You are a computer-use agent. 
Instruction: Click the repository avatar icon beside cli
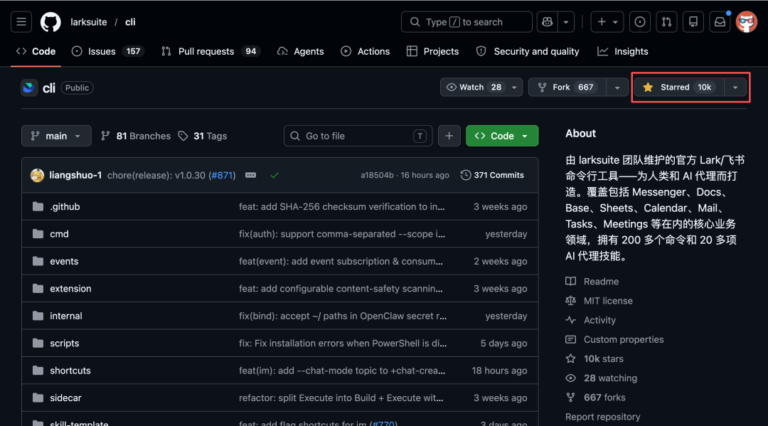point(29,88)
